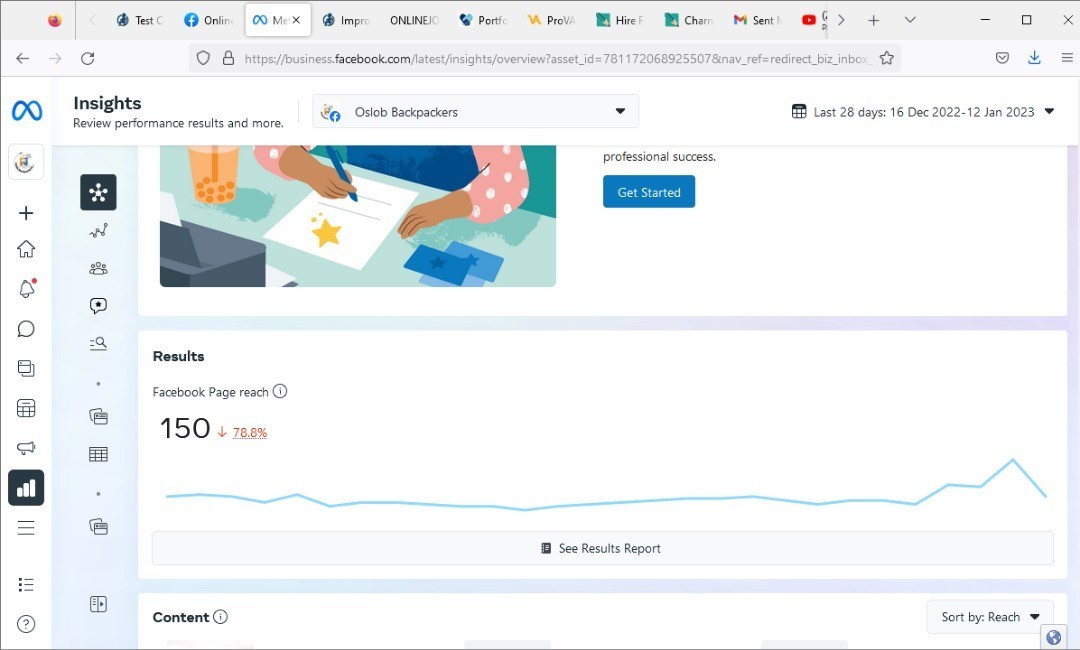This screenshot has width=1080, height=650.
Task: Reload the page with refresh icon
Action: [x=87, y=59]
